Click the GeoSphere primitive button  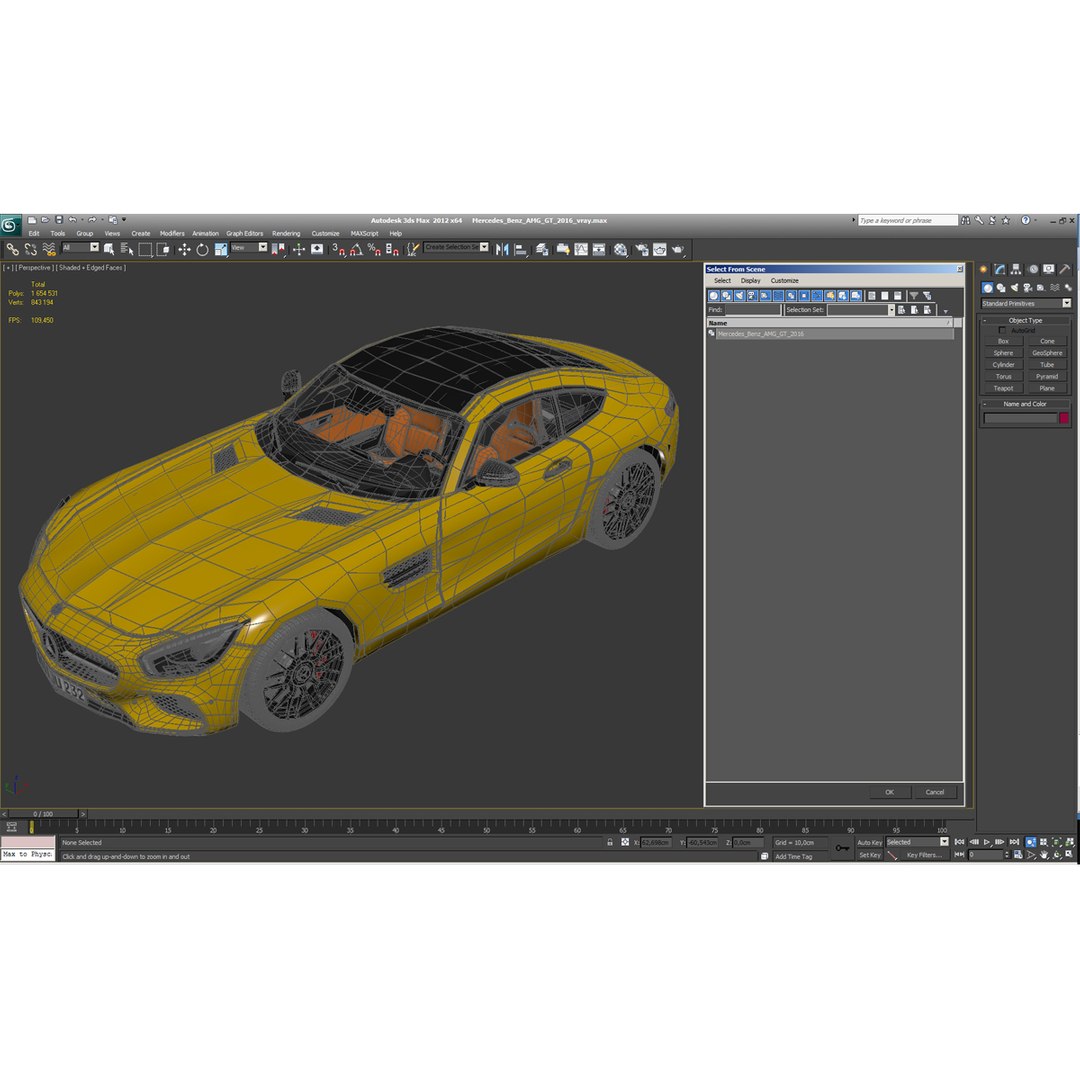(x=1047, y=353)
